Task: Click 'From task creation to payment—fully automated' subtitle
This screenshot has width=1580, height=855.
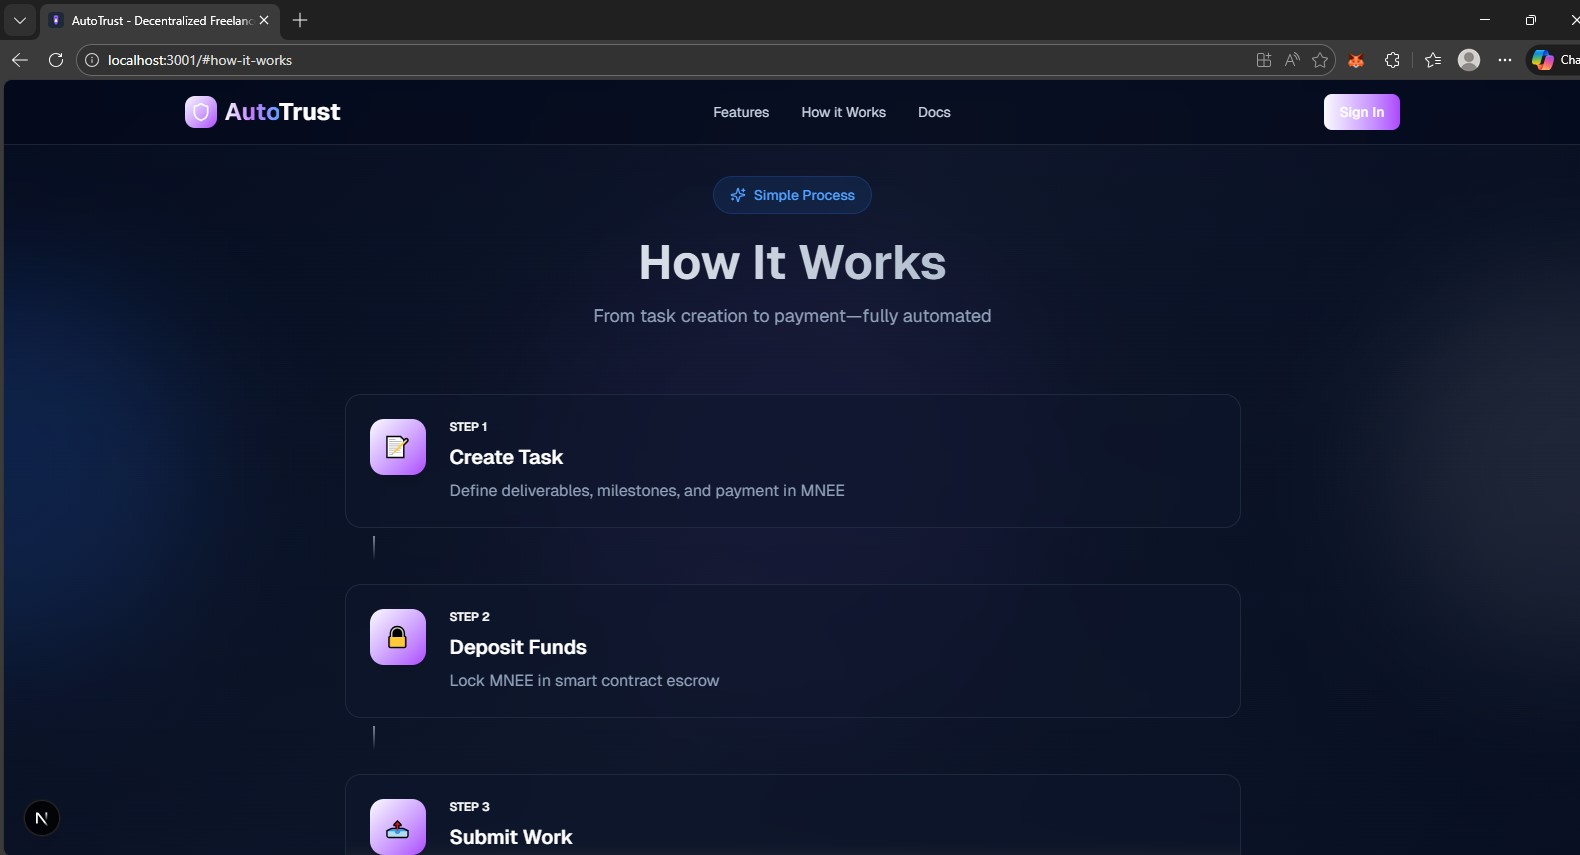Action: tap(792, 316)
